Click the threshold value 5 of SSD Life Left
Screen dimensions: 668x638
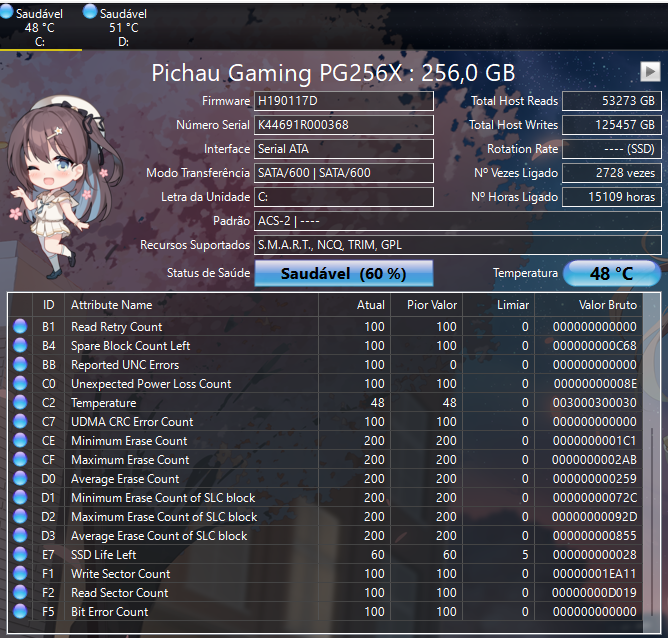pos(525,555)
